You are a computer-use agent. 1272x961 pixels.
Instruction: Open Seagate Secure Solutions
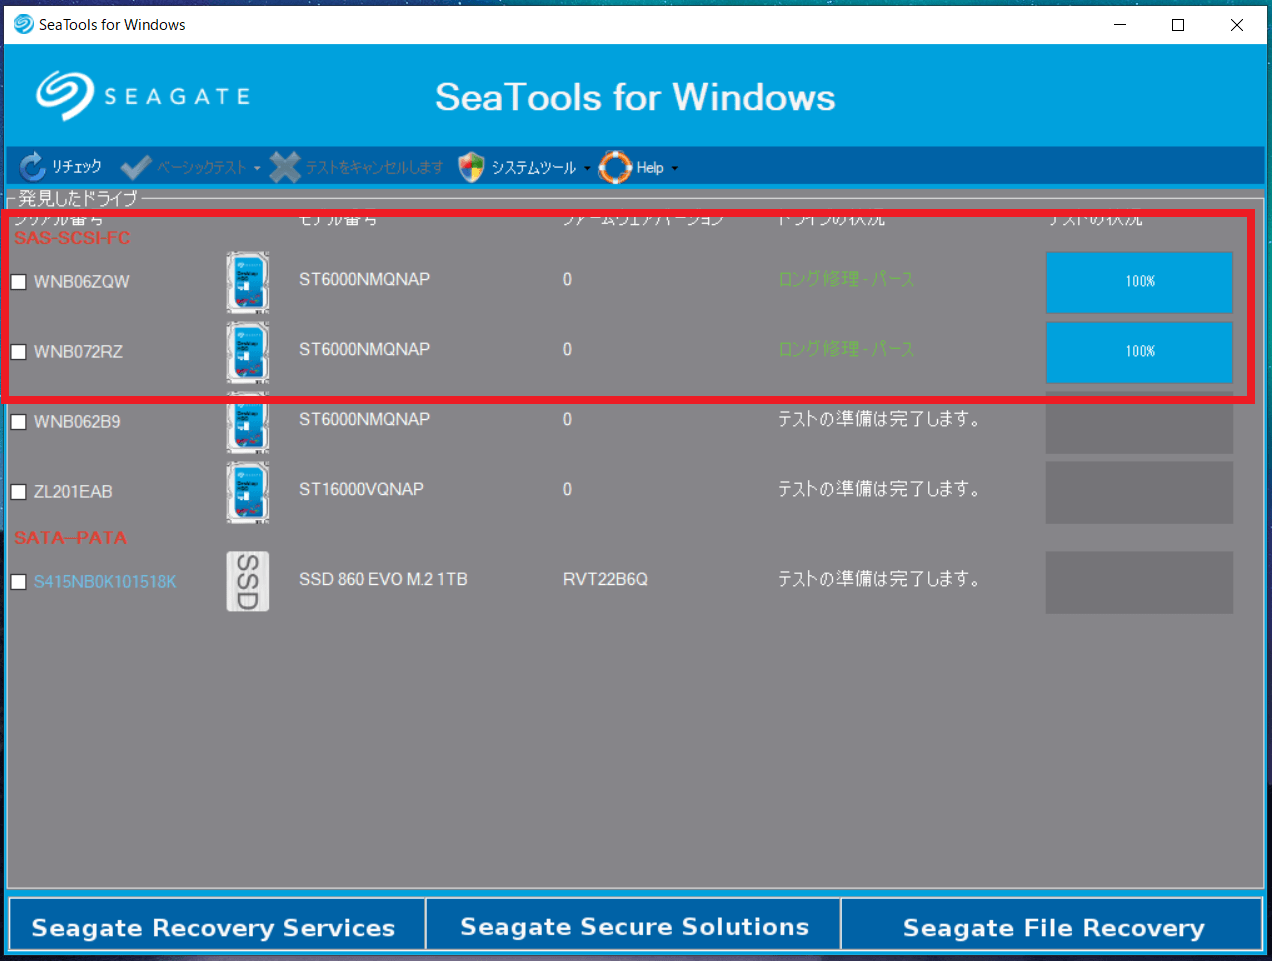pyautogui.click(x=634, y=924)
